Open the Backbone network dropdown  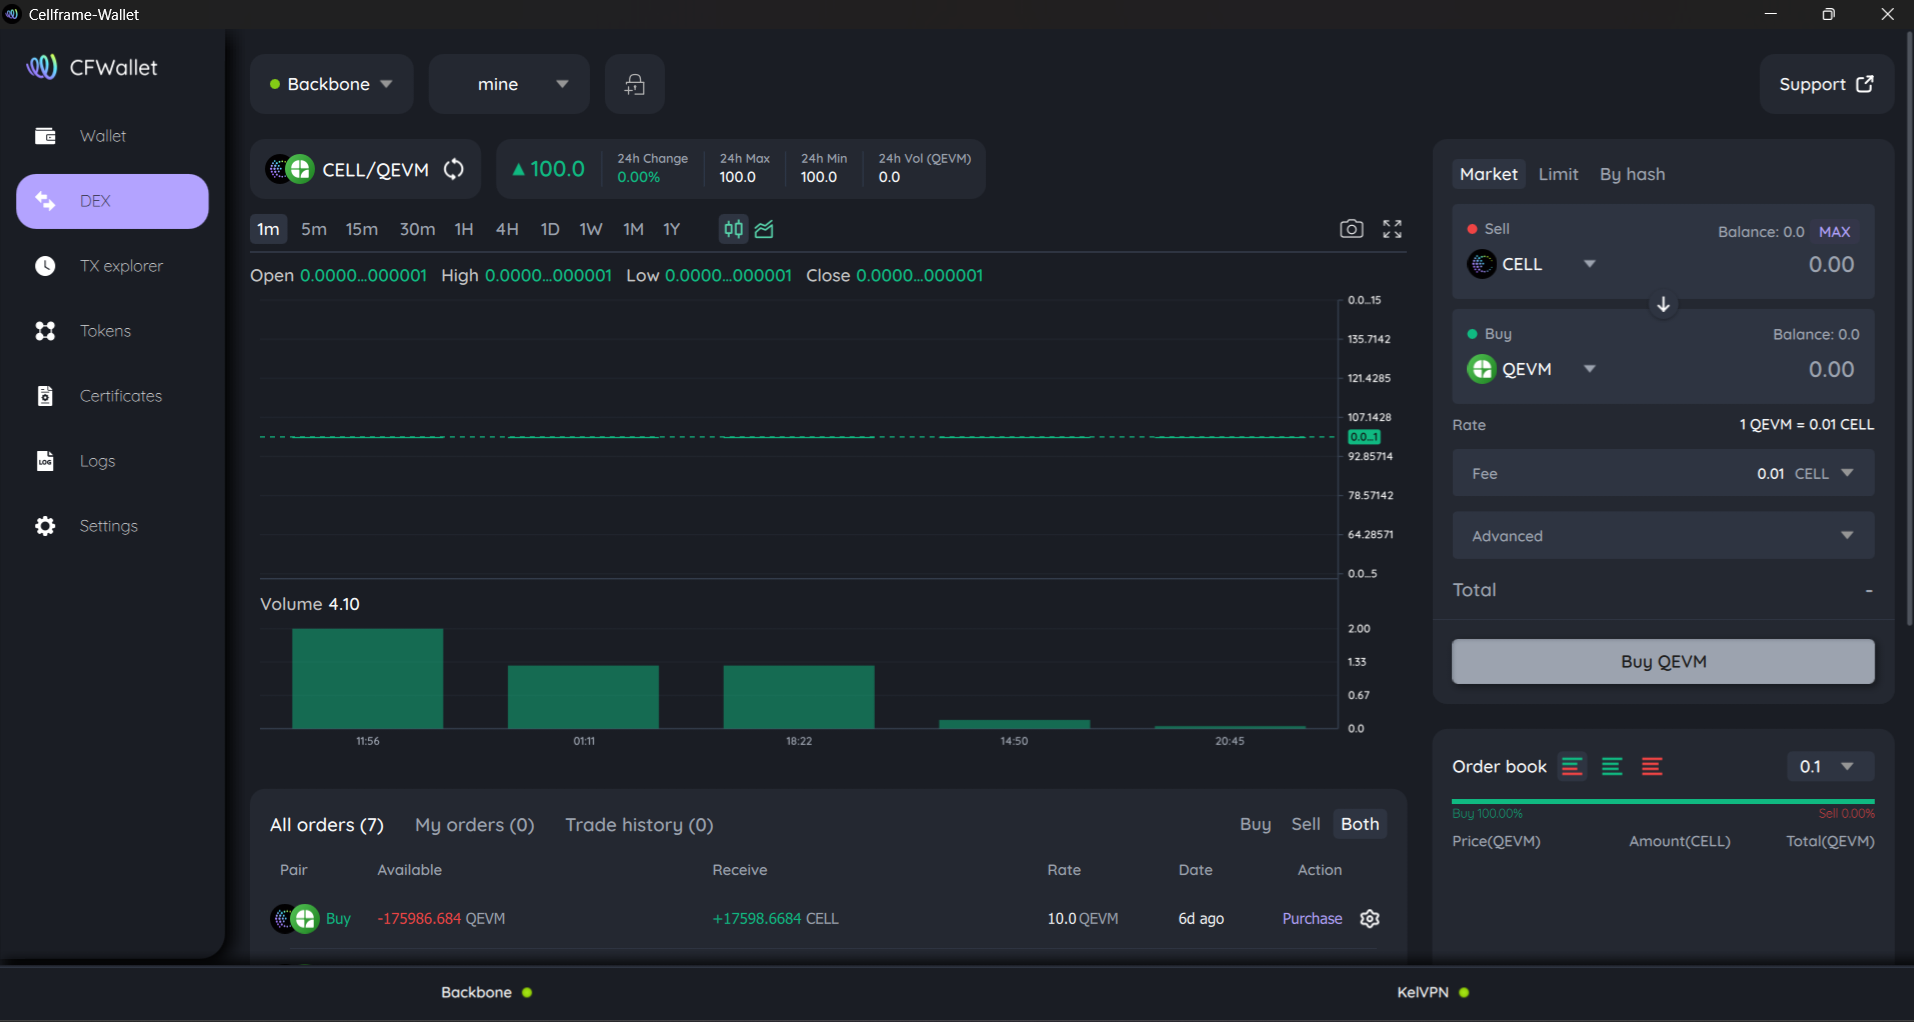pyautogui.click(x=331, y=84)
